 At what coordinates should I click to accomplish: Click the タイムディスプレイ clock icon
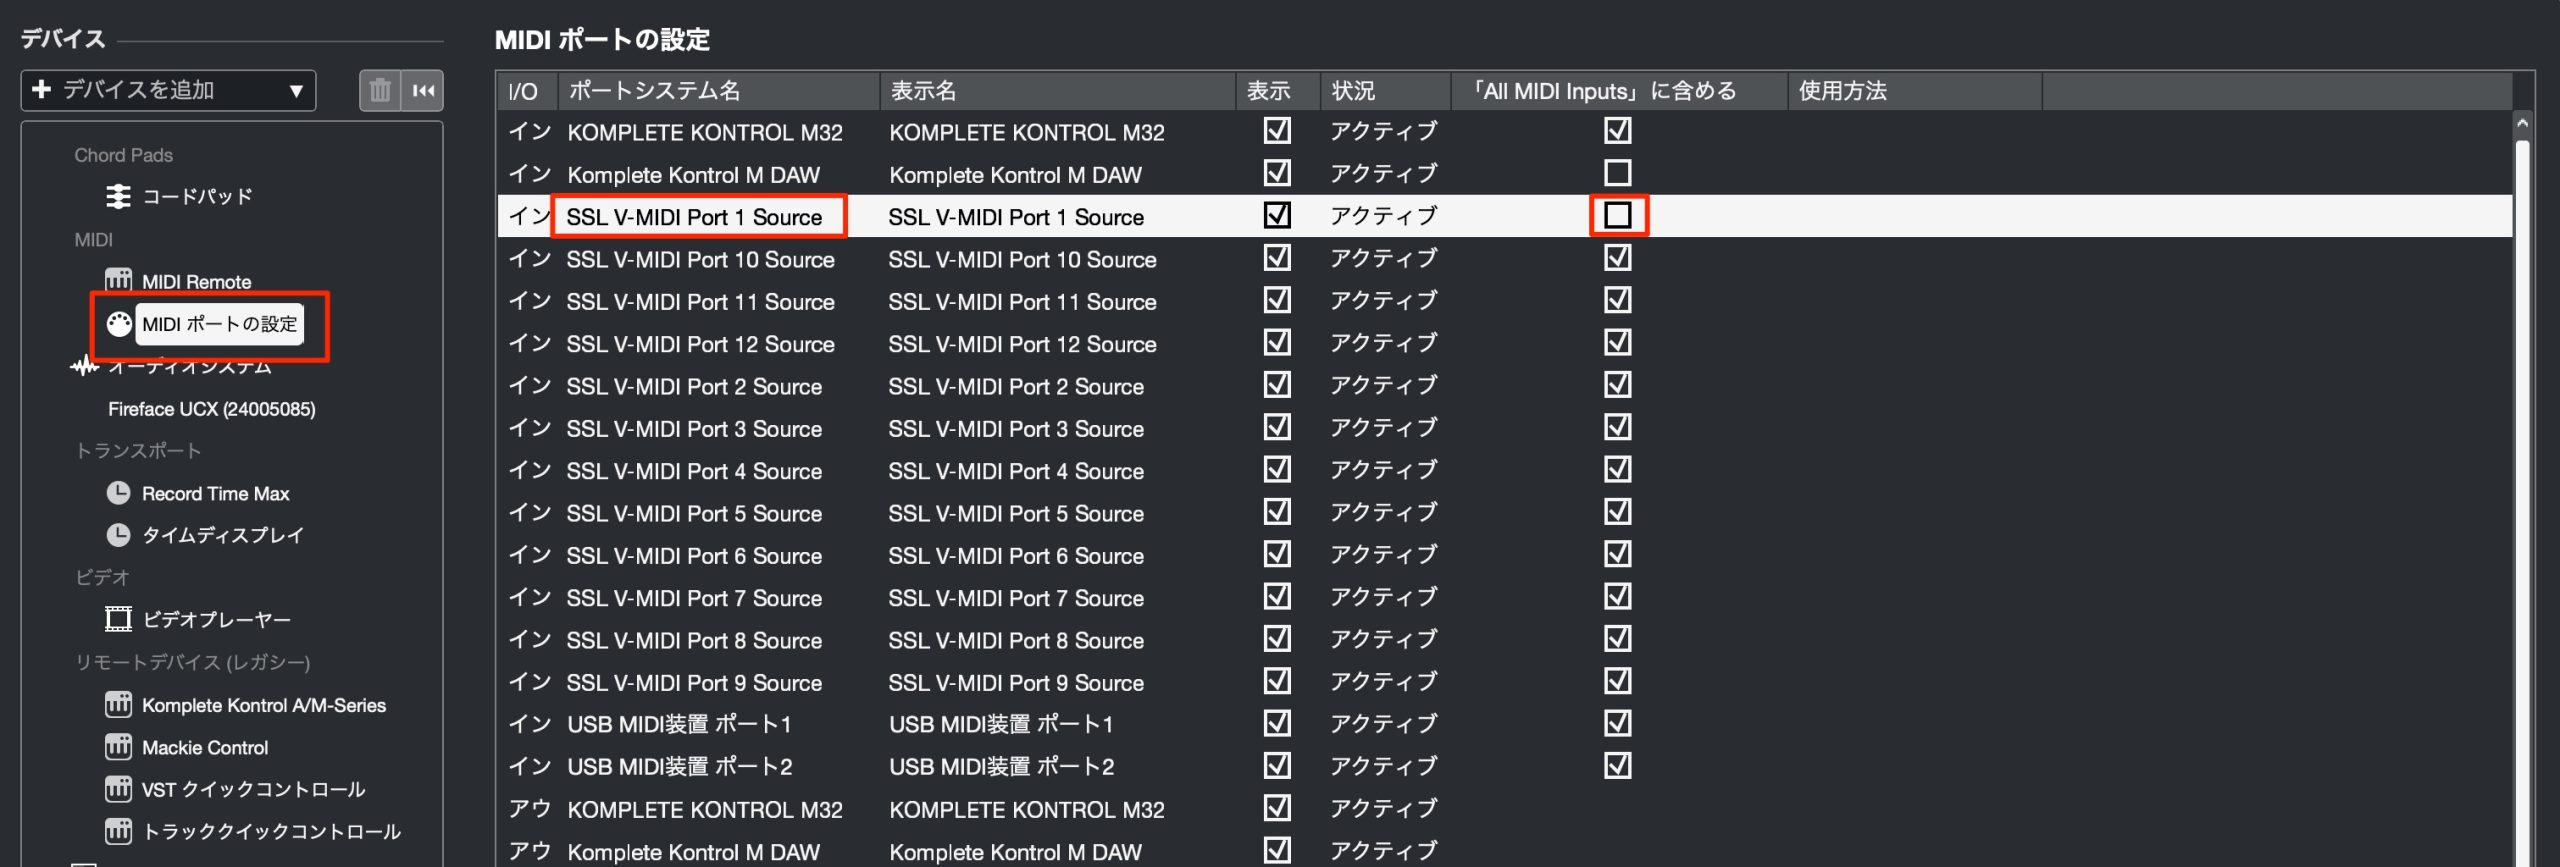click(x=118, y=535)
